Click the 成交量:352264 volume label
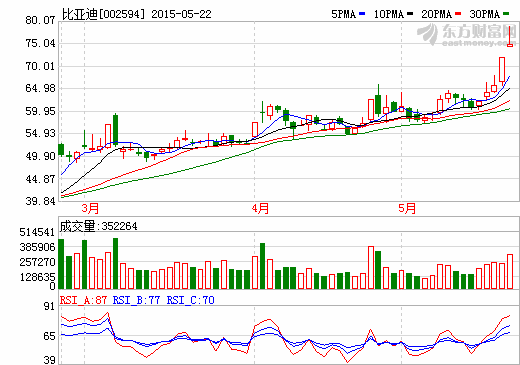 (98, 226)
